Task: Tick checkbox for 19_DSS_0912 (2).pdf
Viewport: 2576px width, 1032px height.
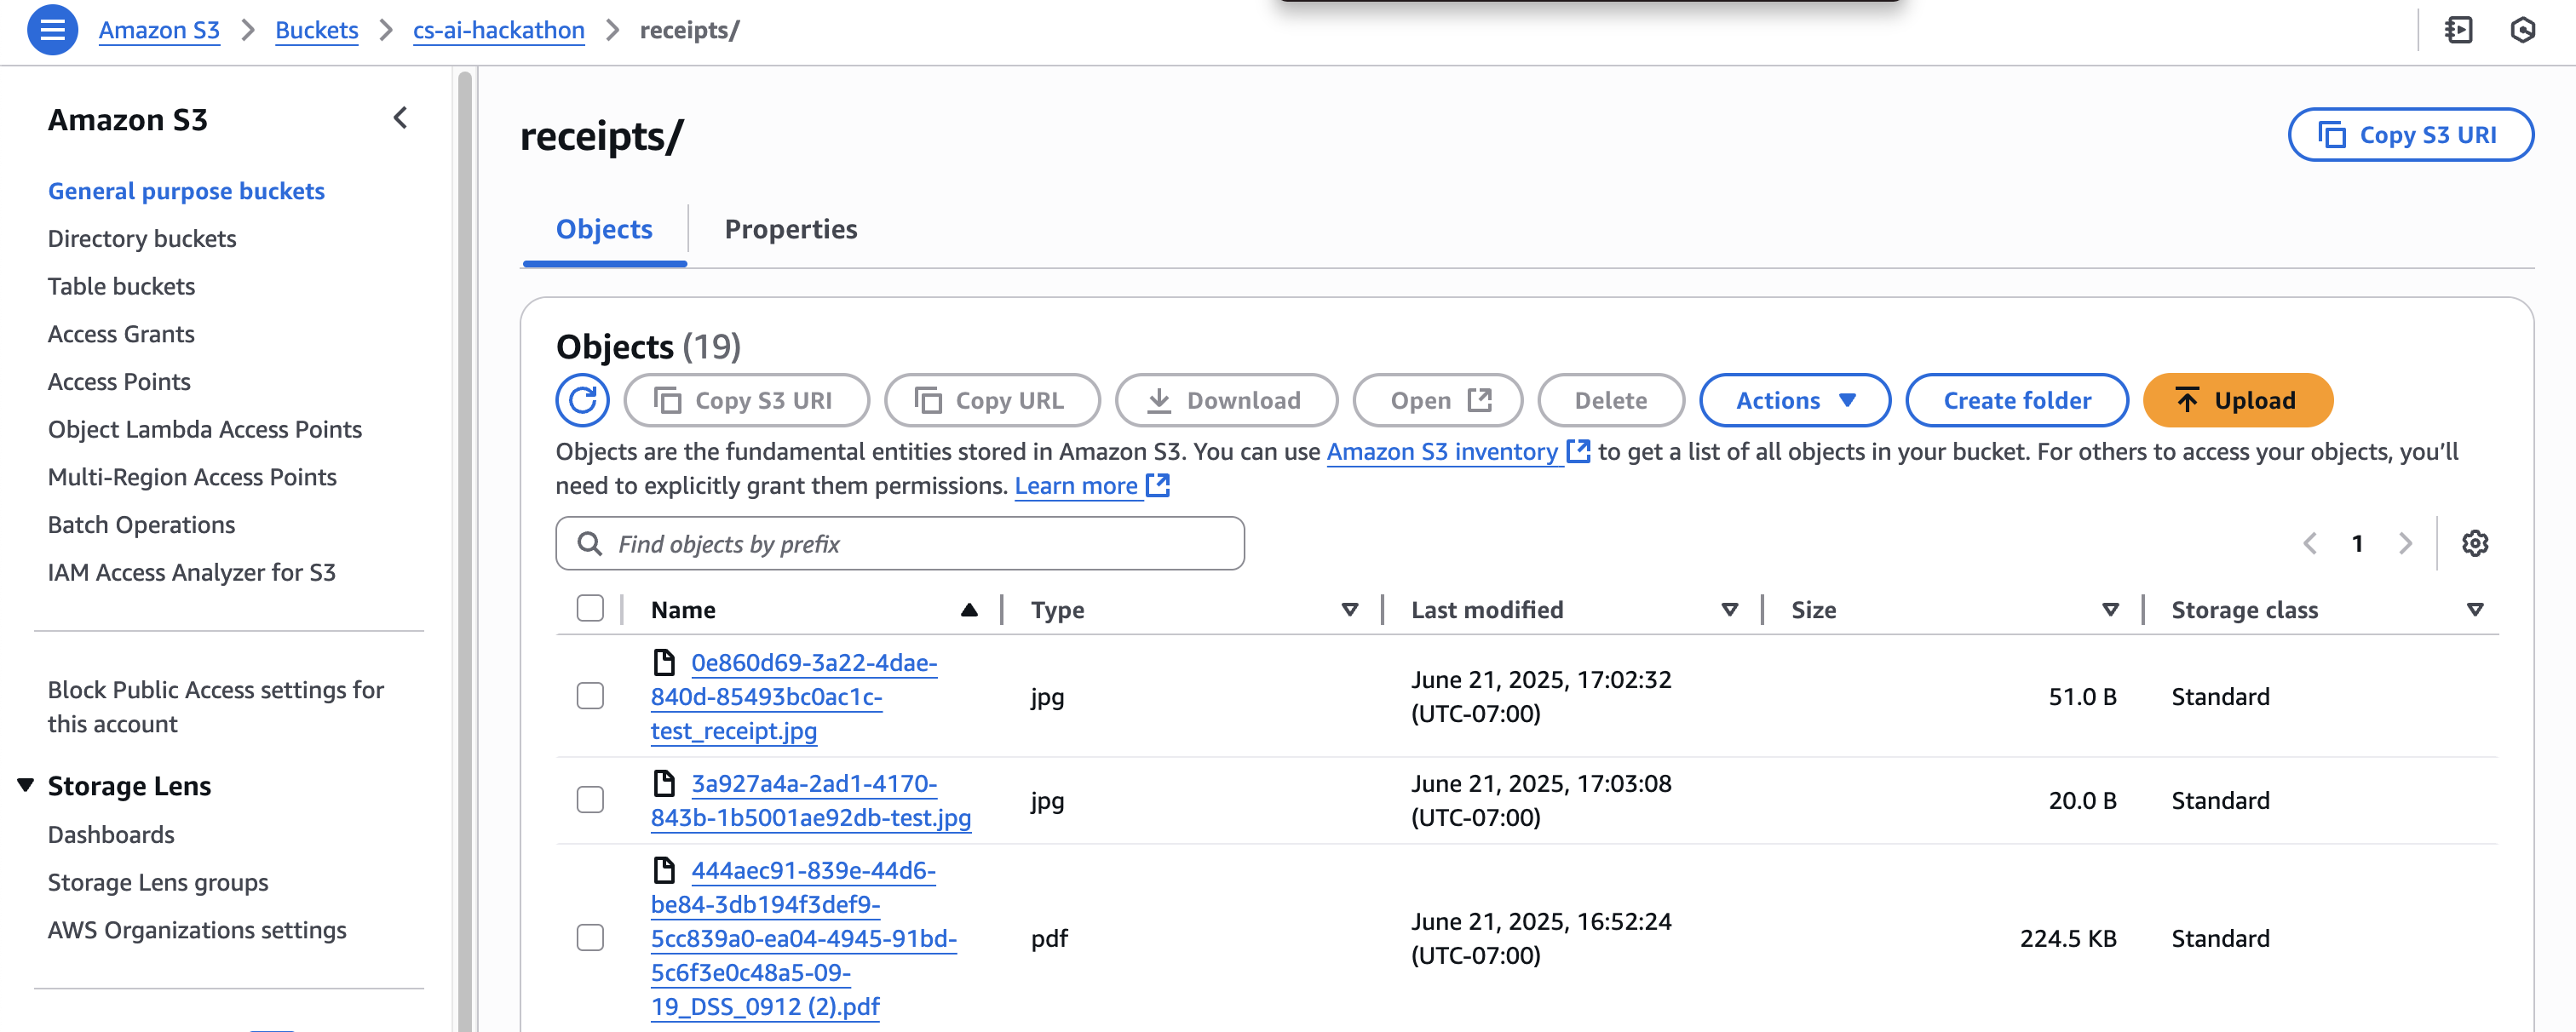Action: (x=590, y=938)
